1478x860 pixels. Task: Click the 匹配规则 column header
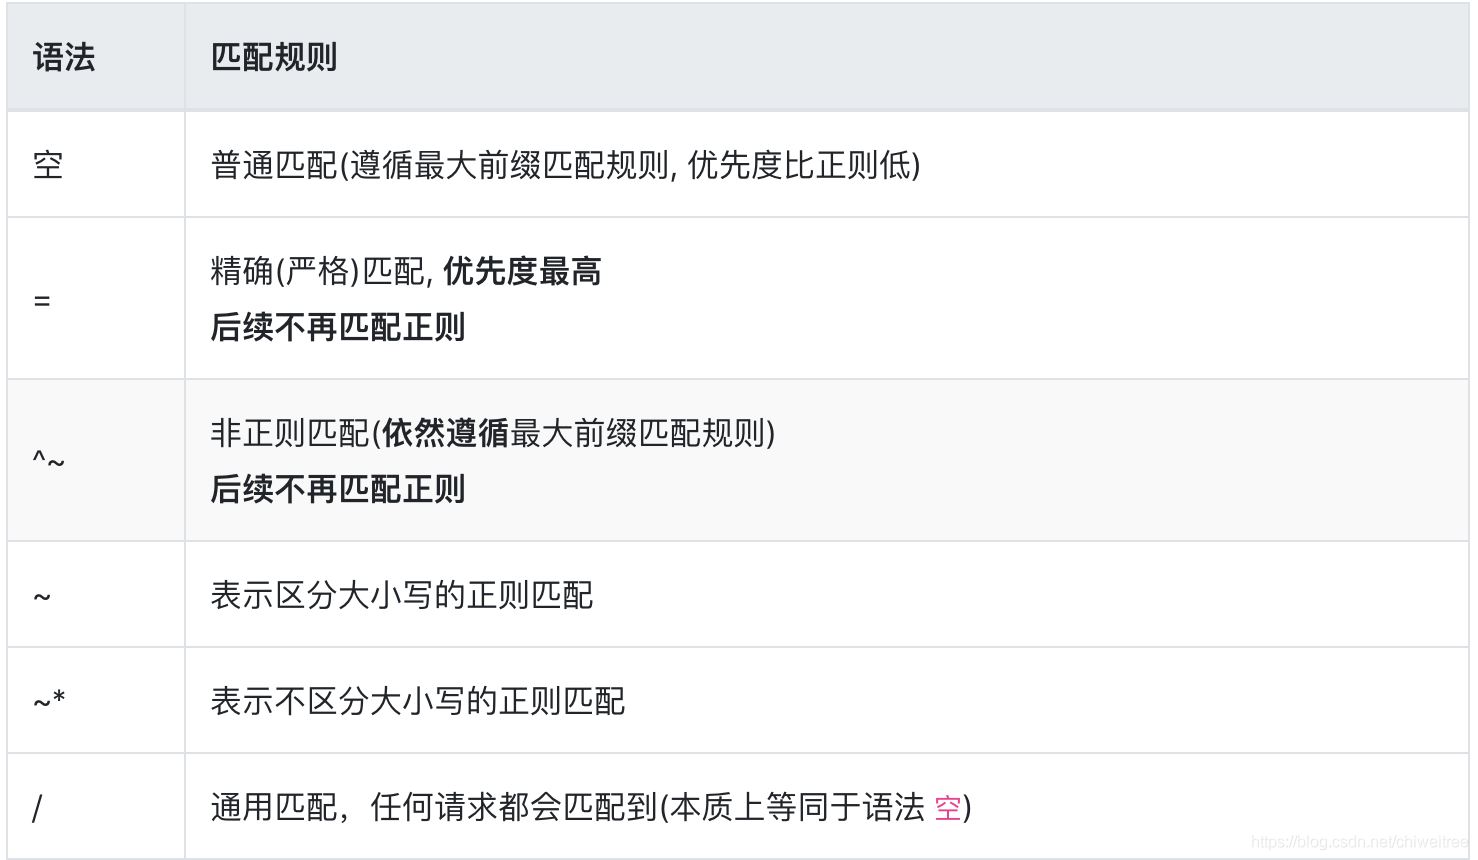(274, 57)
